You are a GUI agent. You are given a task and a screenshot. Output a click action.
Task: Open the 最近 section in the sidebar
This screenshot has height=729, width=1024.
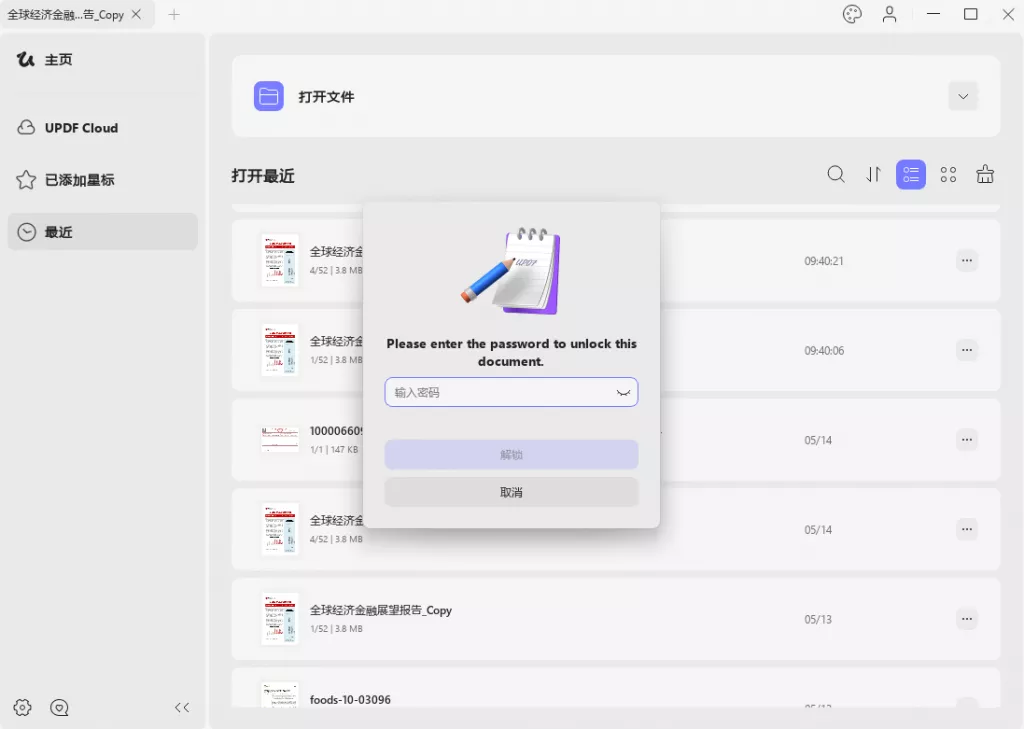coord(58,231)
